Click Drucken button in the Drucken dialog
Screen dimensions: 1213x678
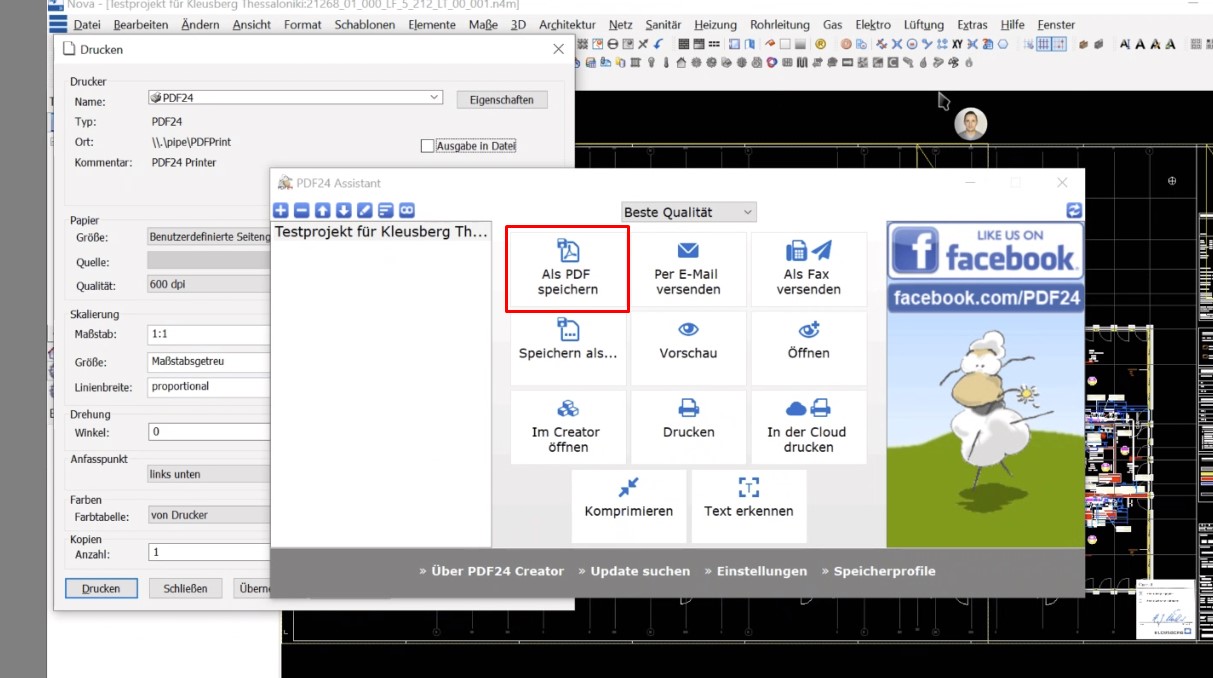point(101,588)
